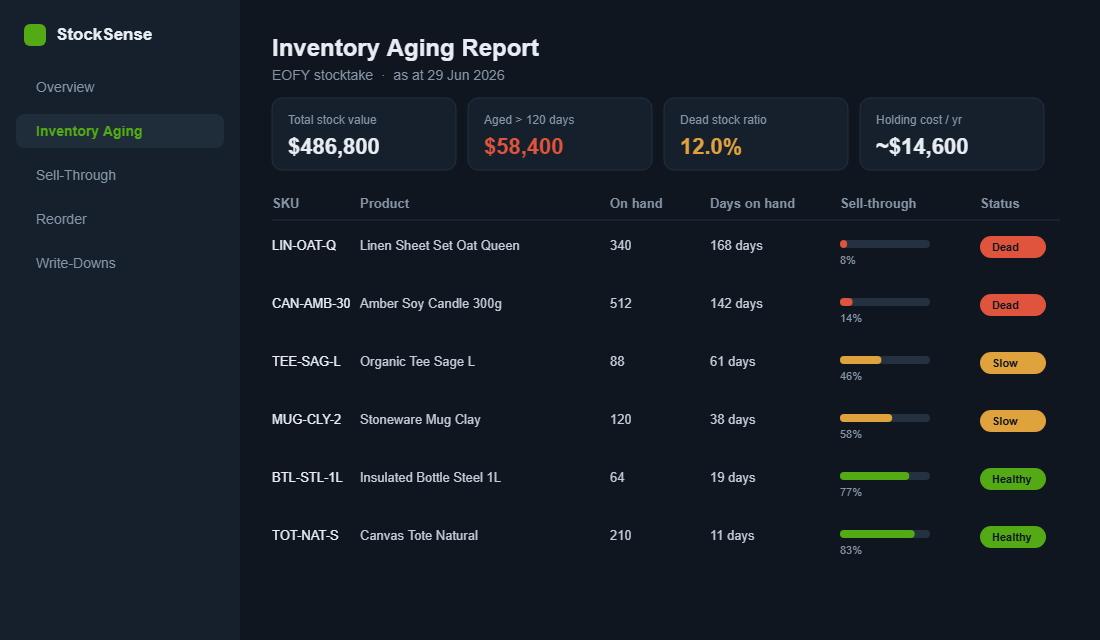Screen dimensions: 1100x640
Task: Click on-hand quantity 340
Action: (x=620, y=246)
